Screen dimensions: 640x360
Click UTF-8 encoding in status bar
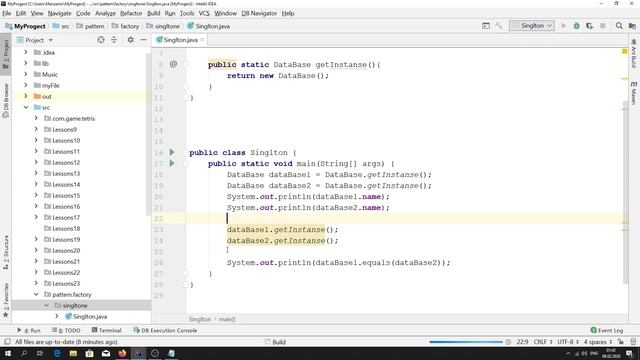[568, 342]
